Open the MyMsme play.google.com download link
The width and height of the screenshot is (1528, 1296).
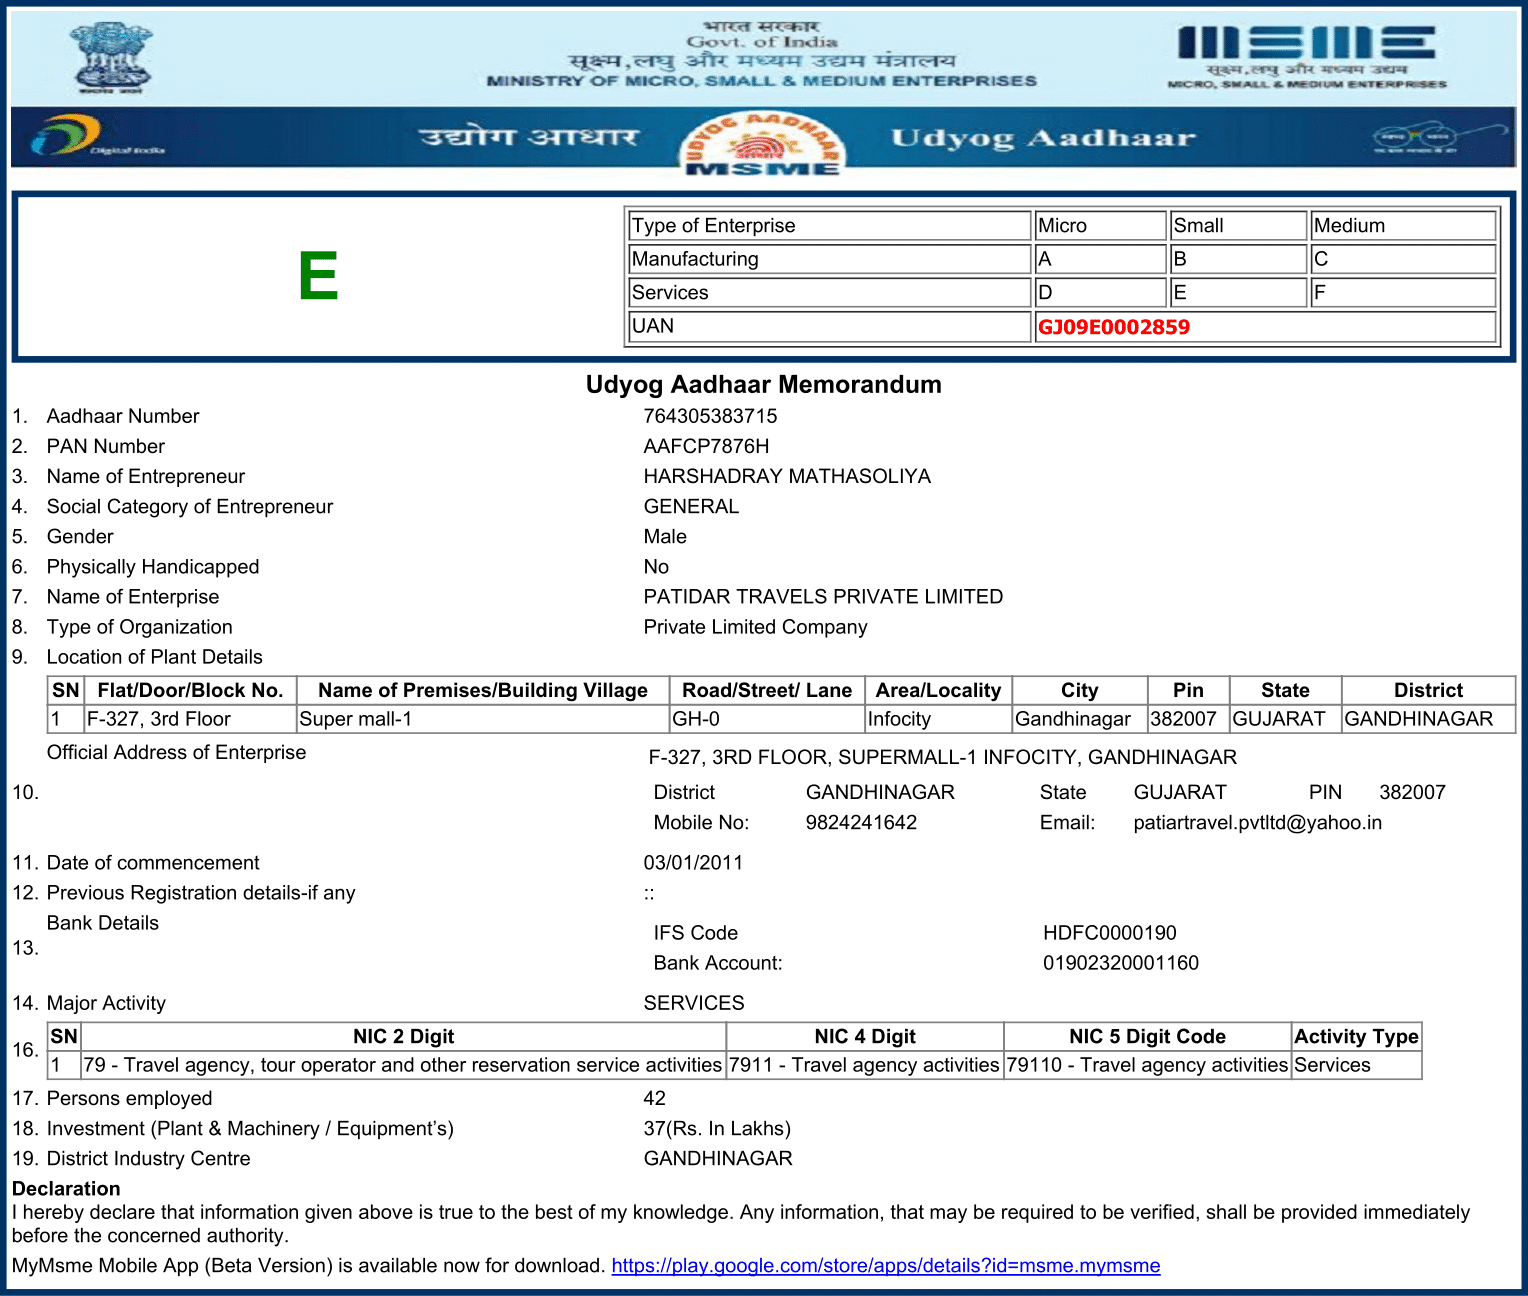coord(886,1266)
